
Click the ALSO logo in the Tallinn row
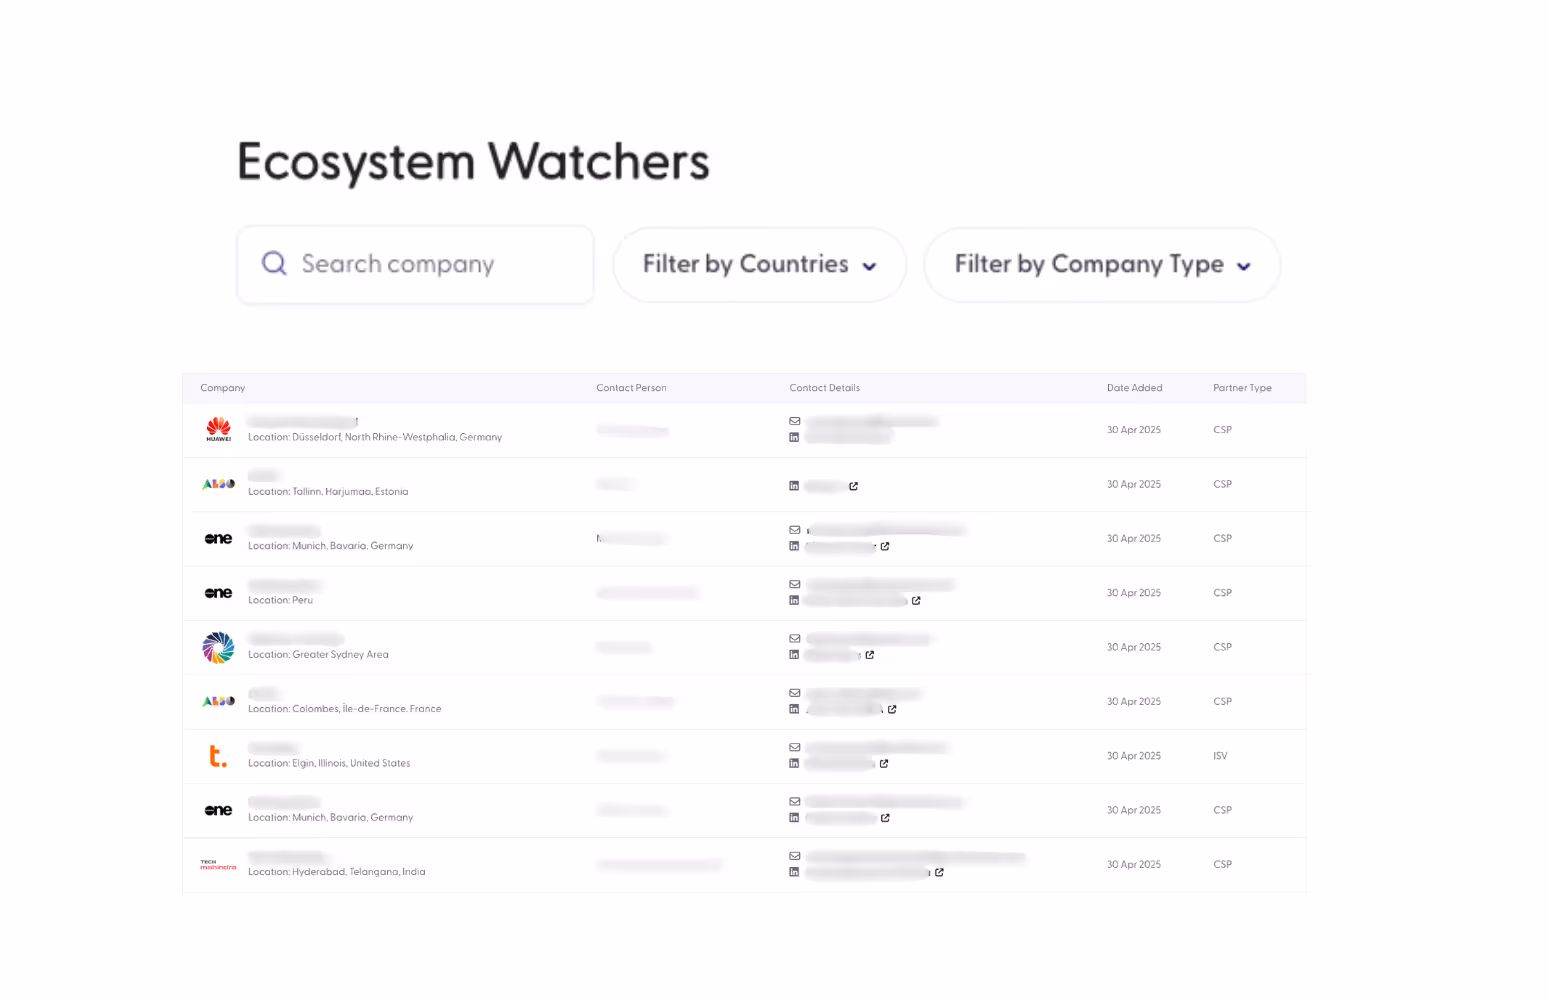(x=218, y=484)
